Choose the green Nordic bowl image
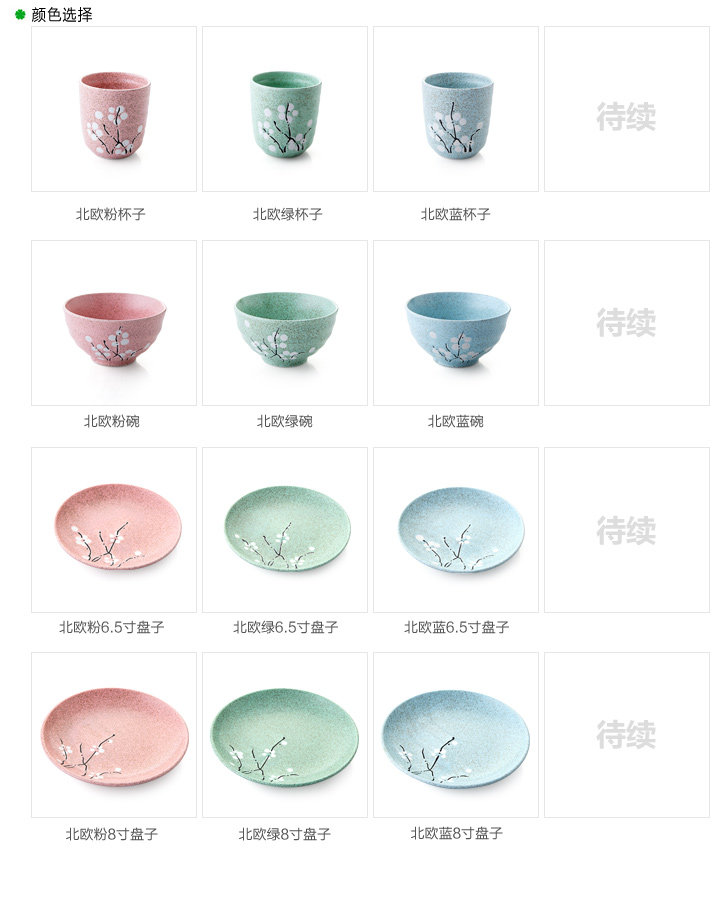The width and height of the screenshot is (721, 900). pyautogui.click(x=285, y=323)
